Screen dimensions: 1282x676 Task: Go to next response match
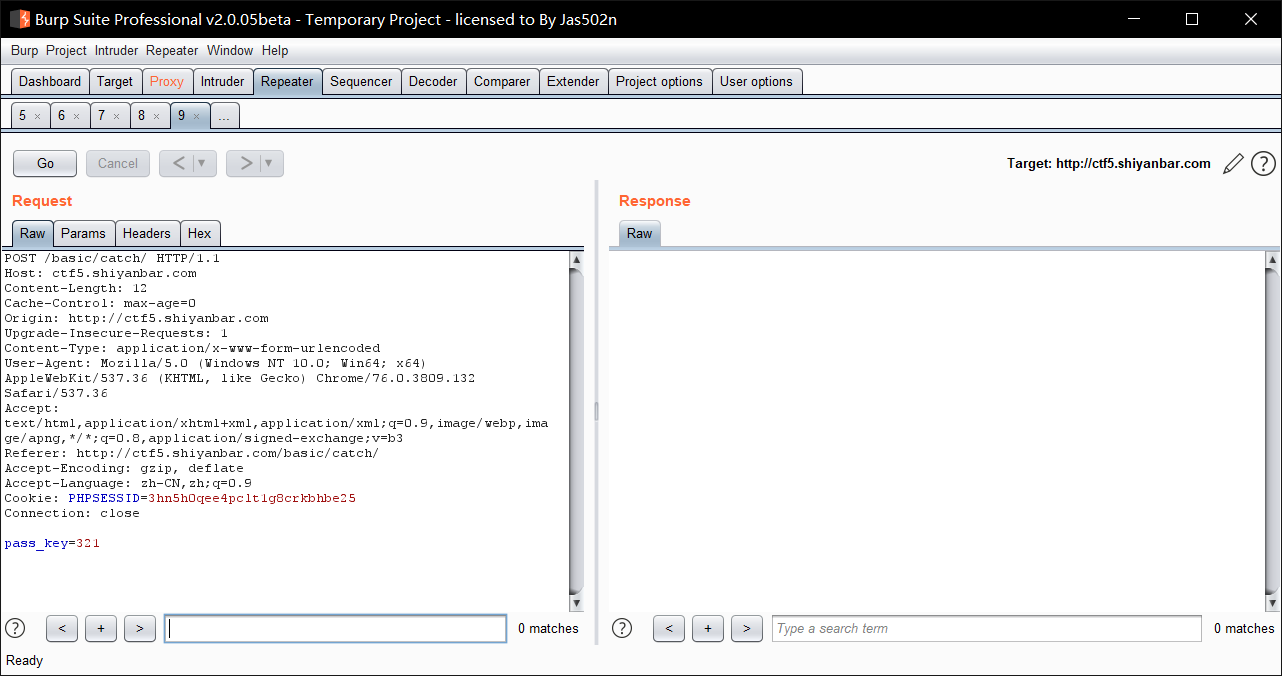pos(747,628)
